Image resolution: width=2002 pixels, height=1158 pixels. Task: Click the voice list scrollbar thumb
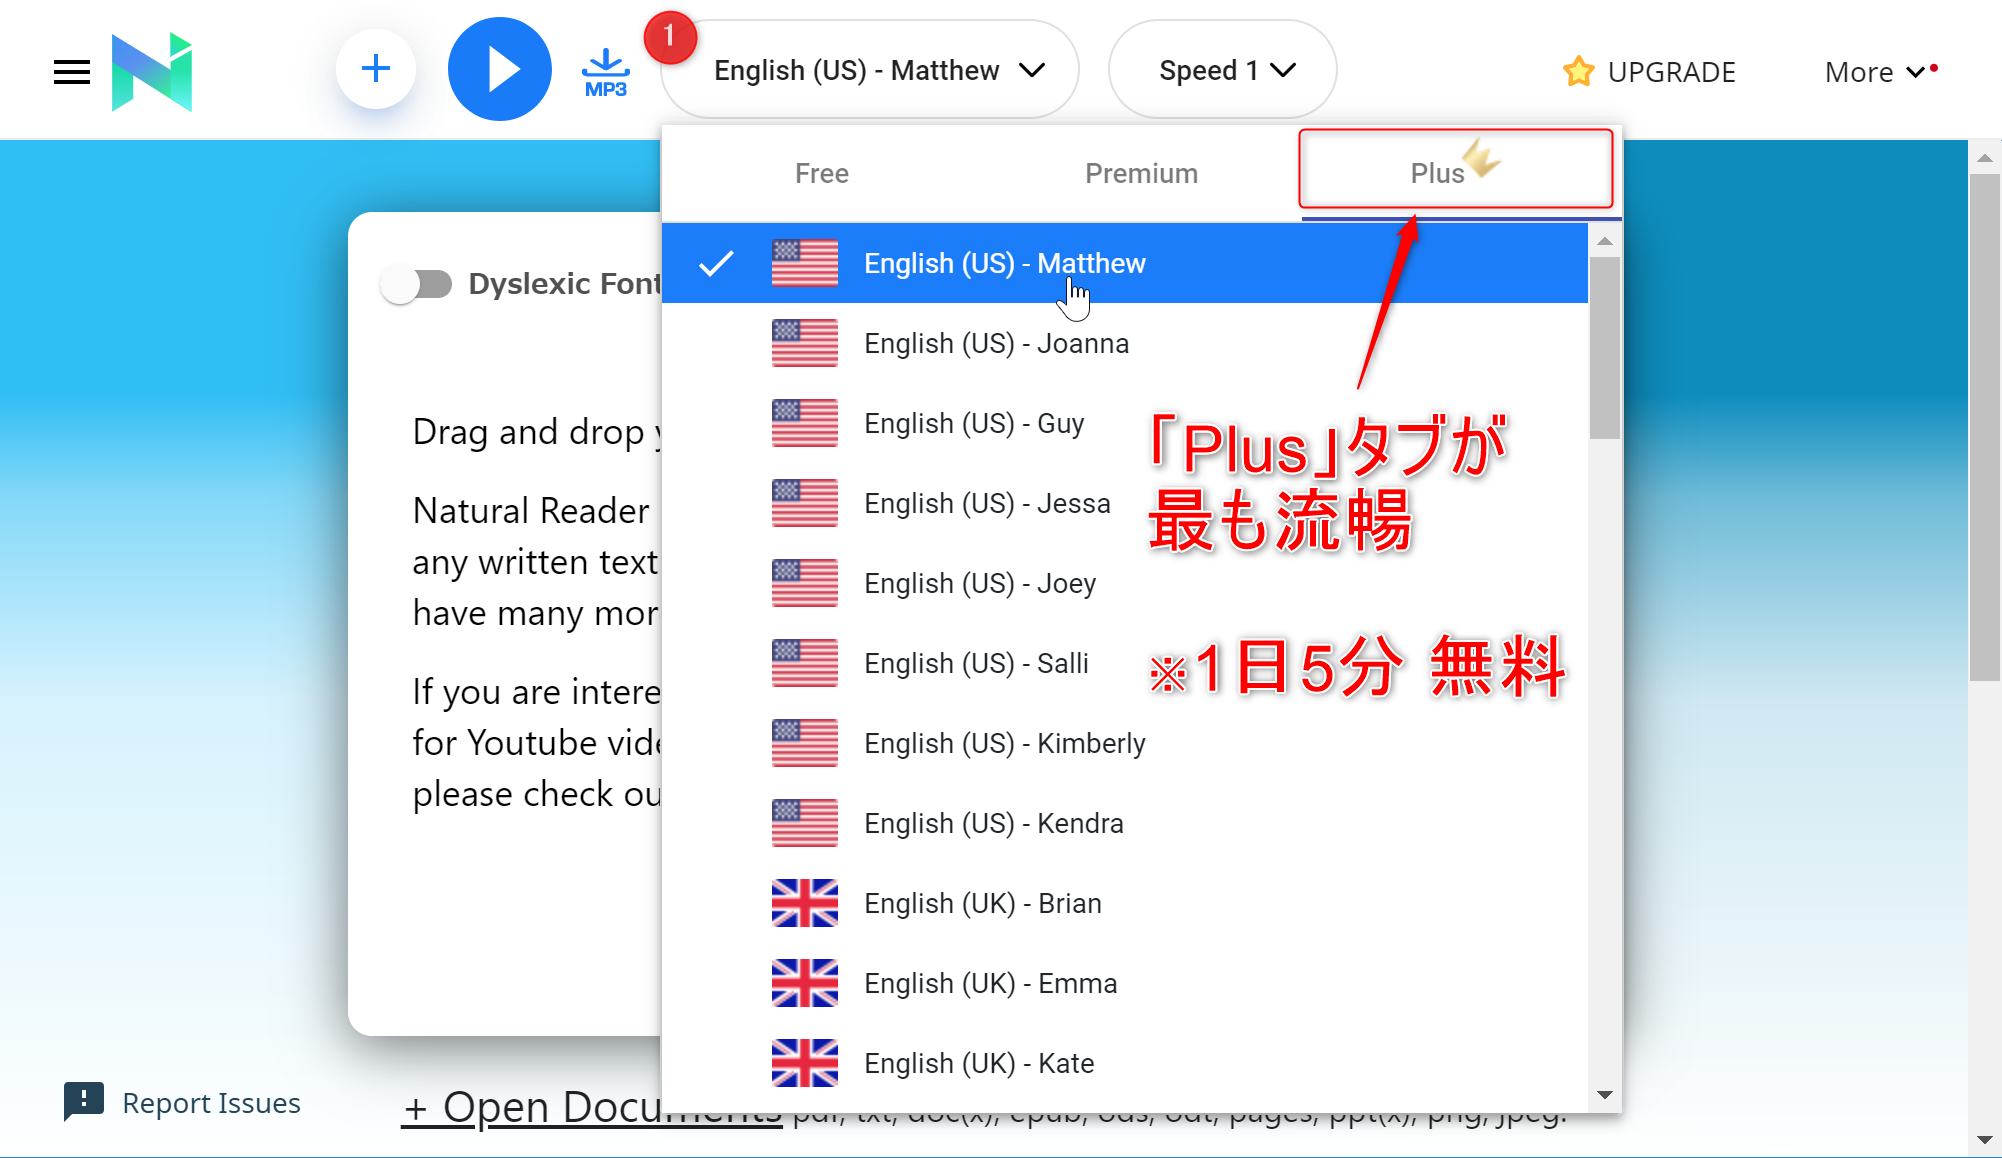(1604, 348)
